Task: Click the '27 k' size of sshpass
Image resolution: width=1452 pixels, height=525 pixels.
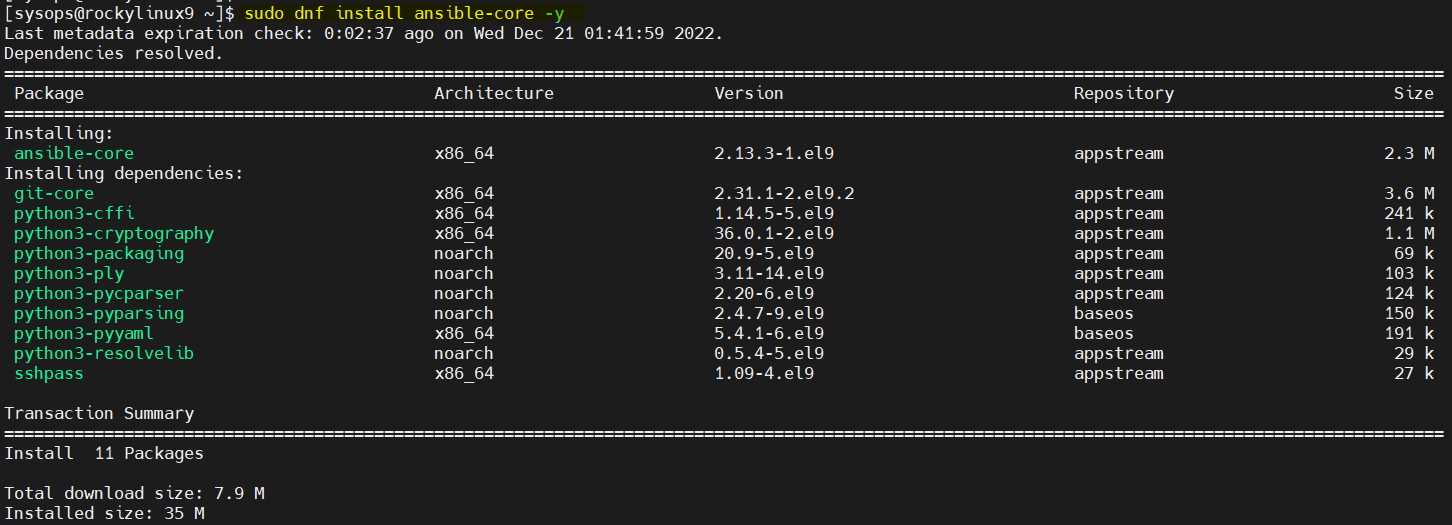Action: pos(1414,373)
